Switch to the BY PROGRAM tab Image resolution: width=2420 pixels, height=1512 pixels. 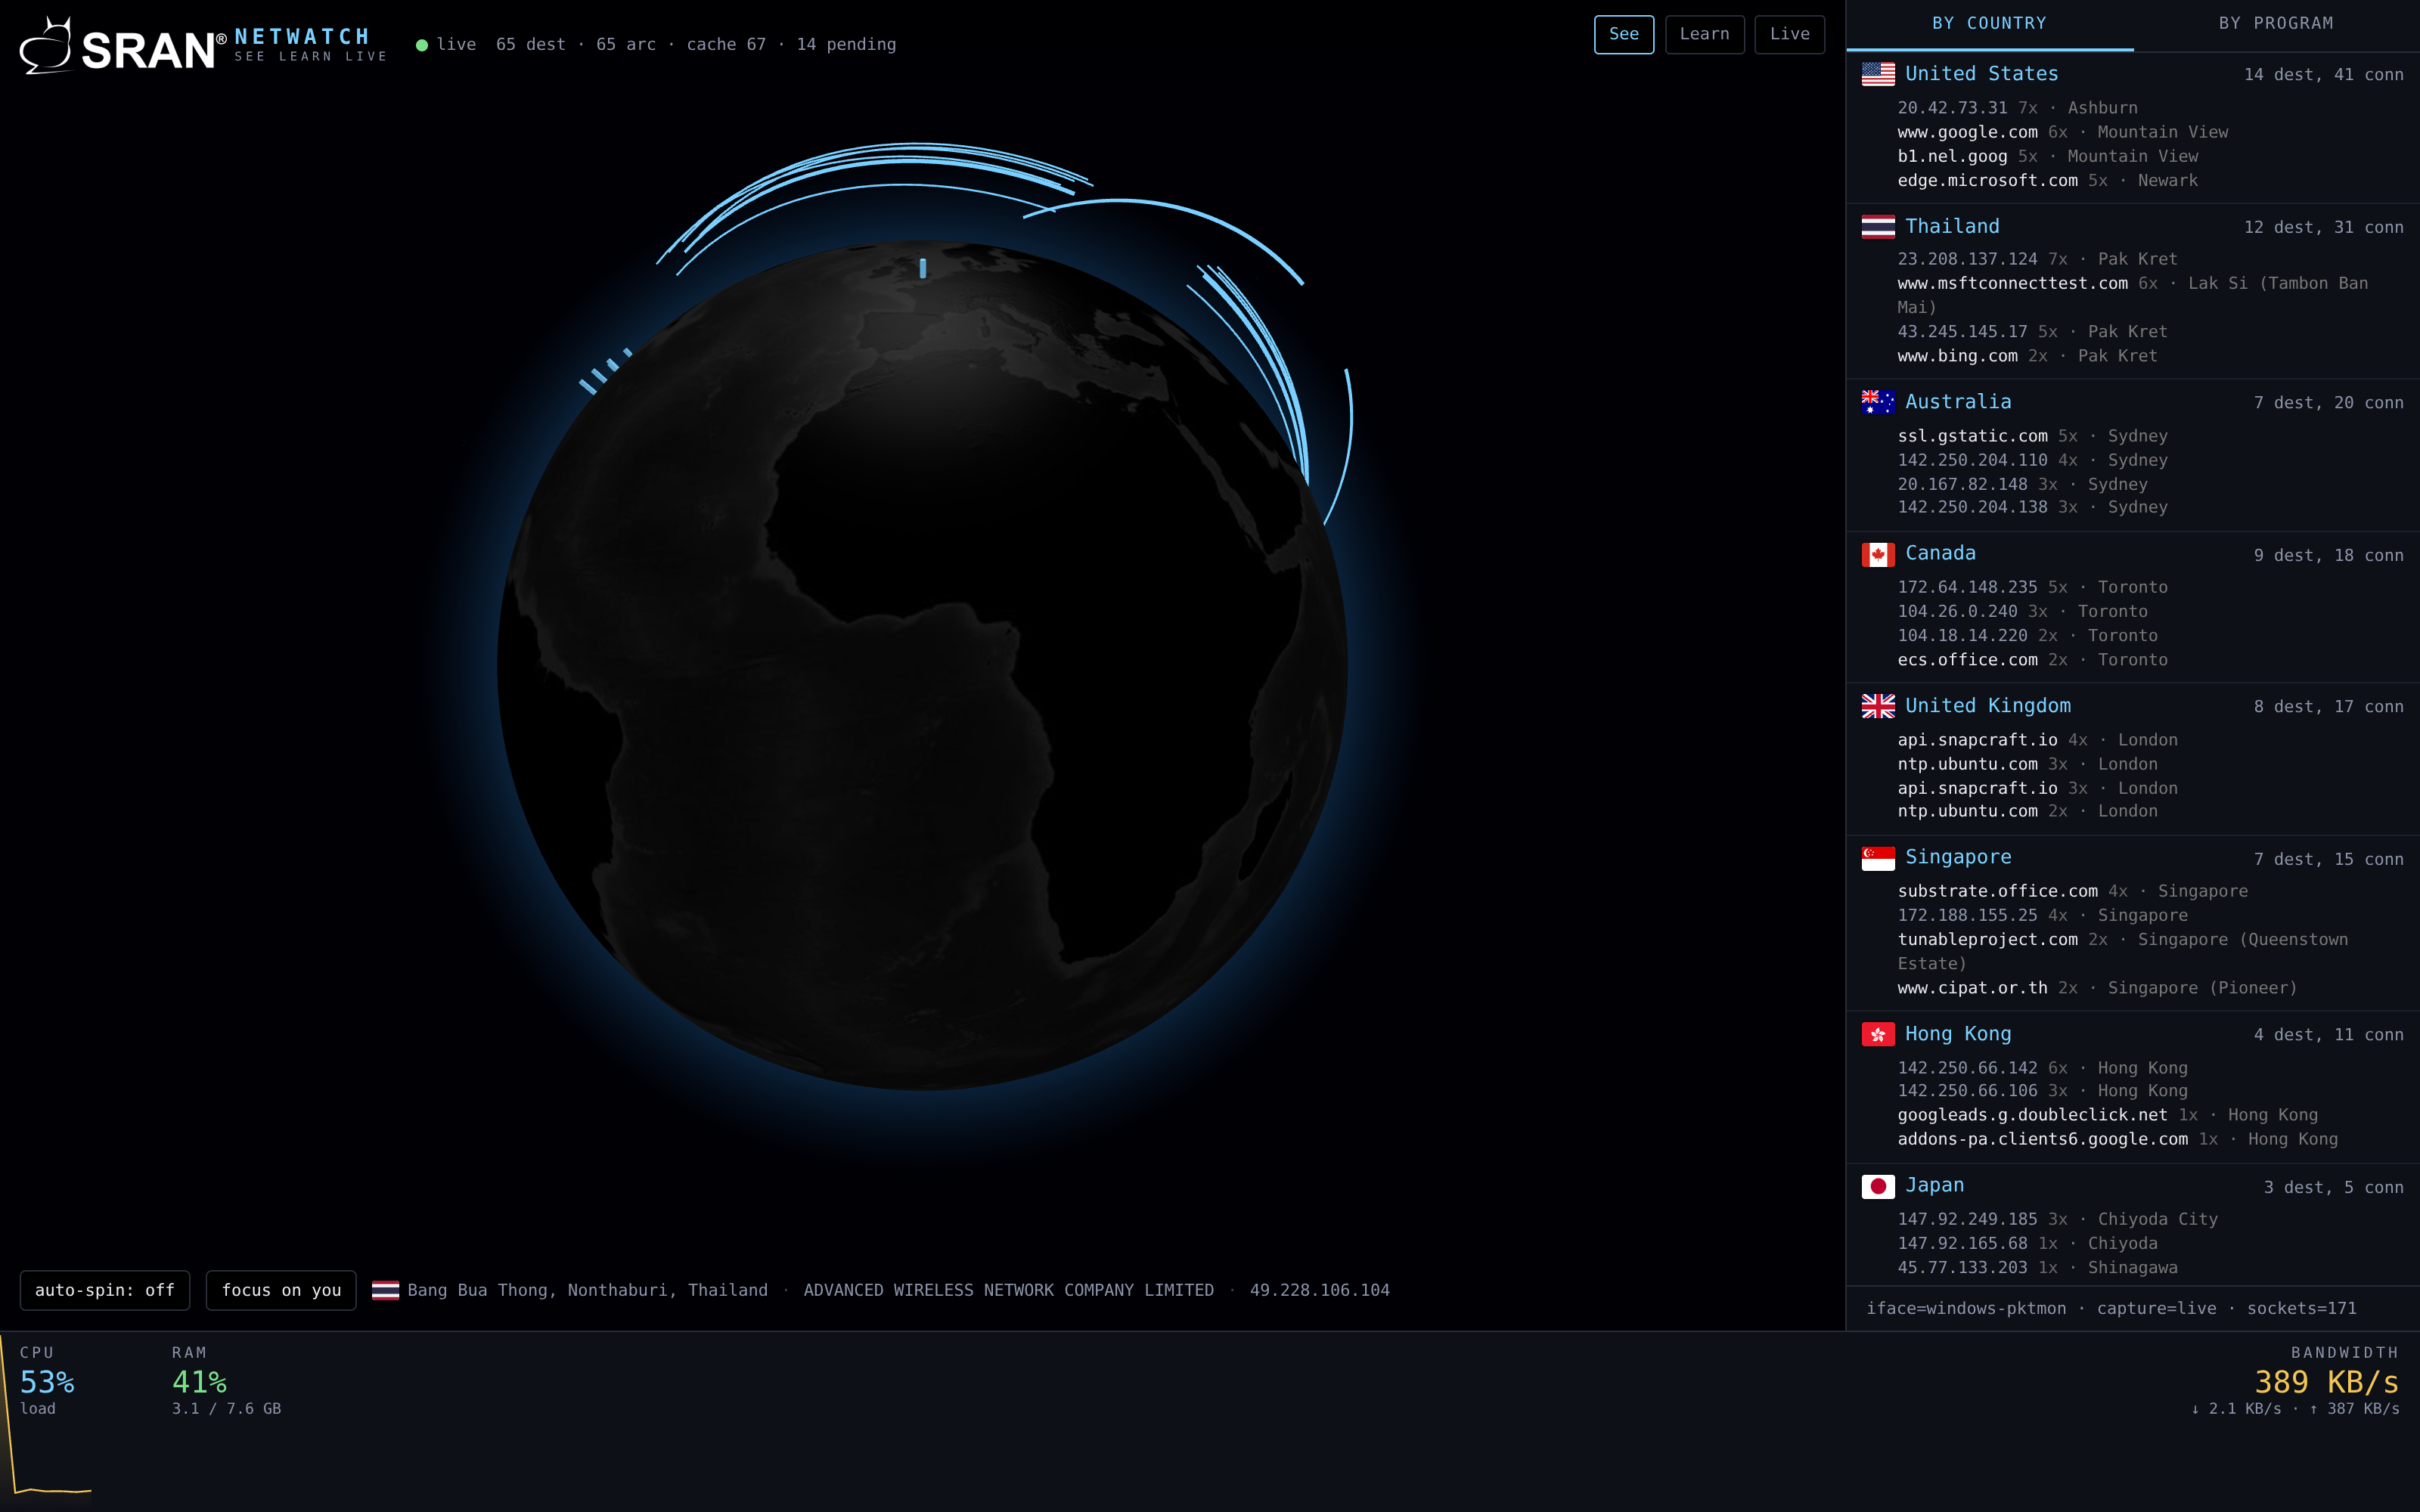[x=2276, y=24]
